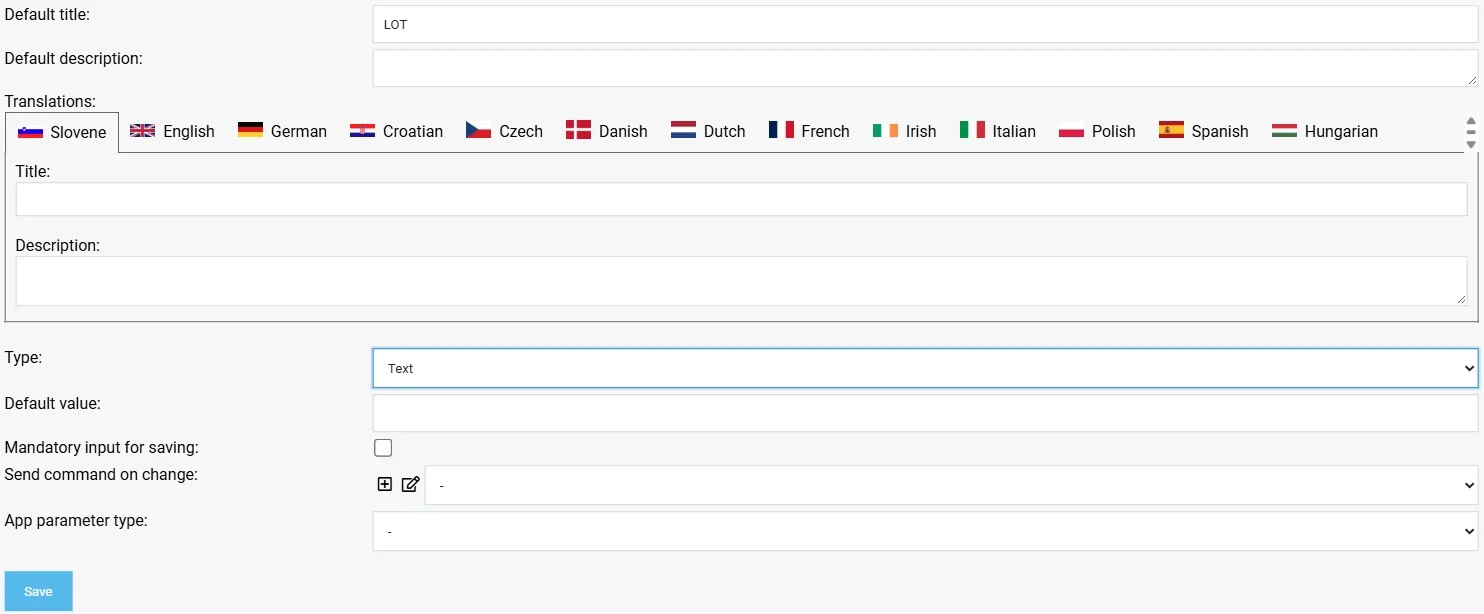Click the Hungarian flag icon
Image resolution: width=1484 pixels, height=614 pixels.
tap(1284, 130)
